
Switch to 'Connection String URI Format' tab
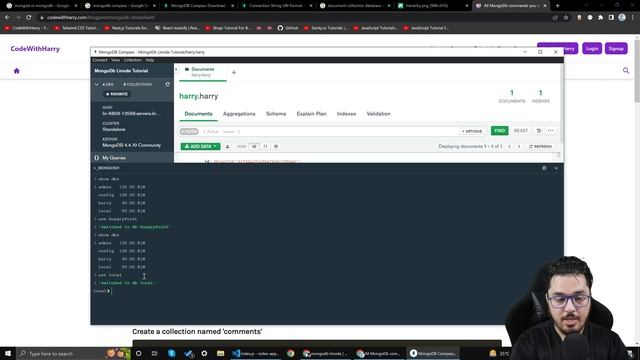point(276,6)
